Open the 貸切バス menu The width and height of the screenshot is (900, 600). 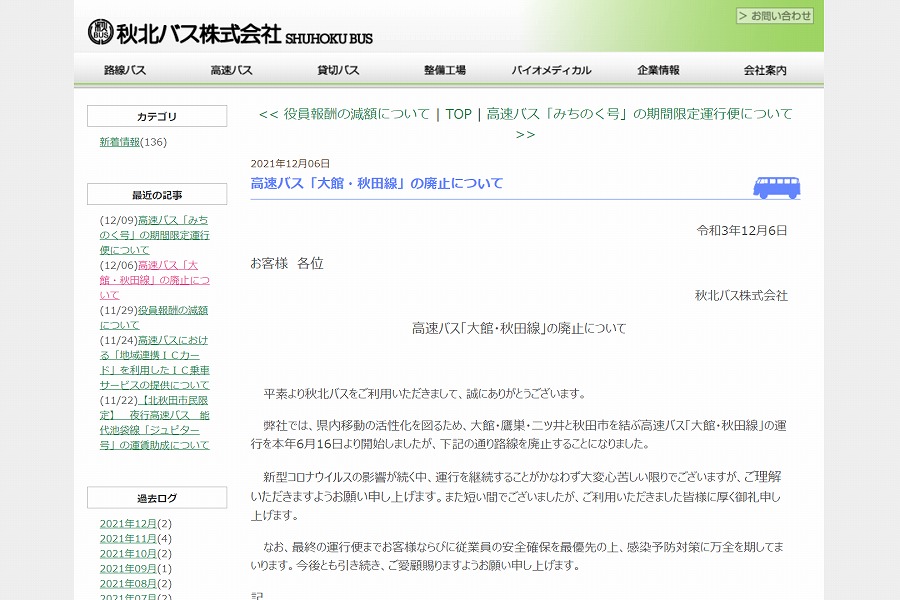click(338, 70)
